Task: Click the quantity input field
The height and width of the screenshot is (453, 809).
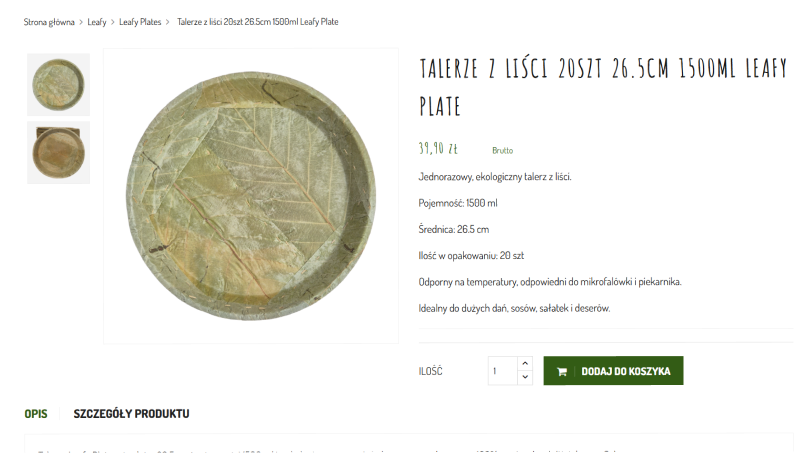Action: (503, 370)
